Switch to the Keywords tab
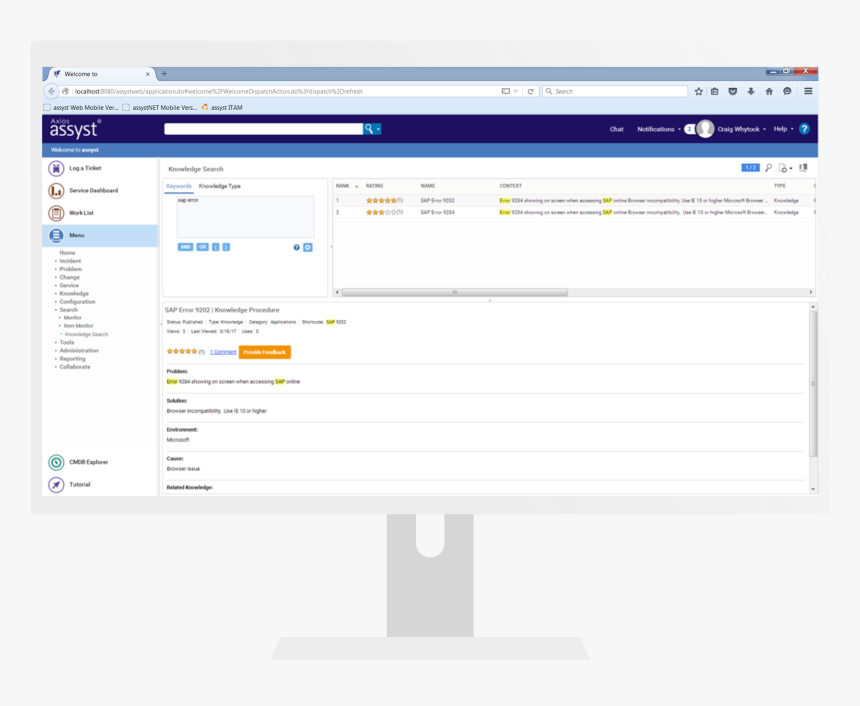The height and width of the screenshot is (706, 860). click(x=179, y=187)
